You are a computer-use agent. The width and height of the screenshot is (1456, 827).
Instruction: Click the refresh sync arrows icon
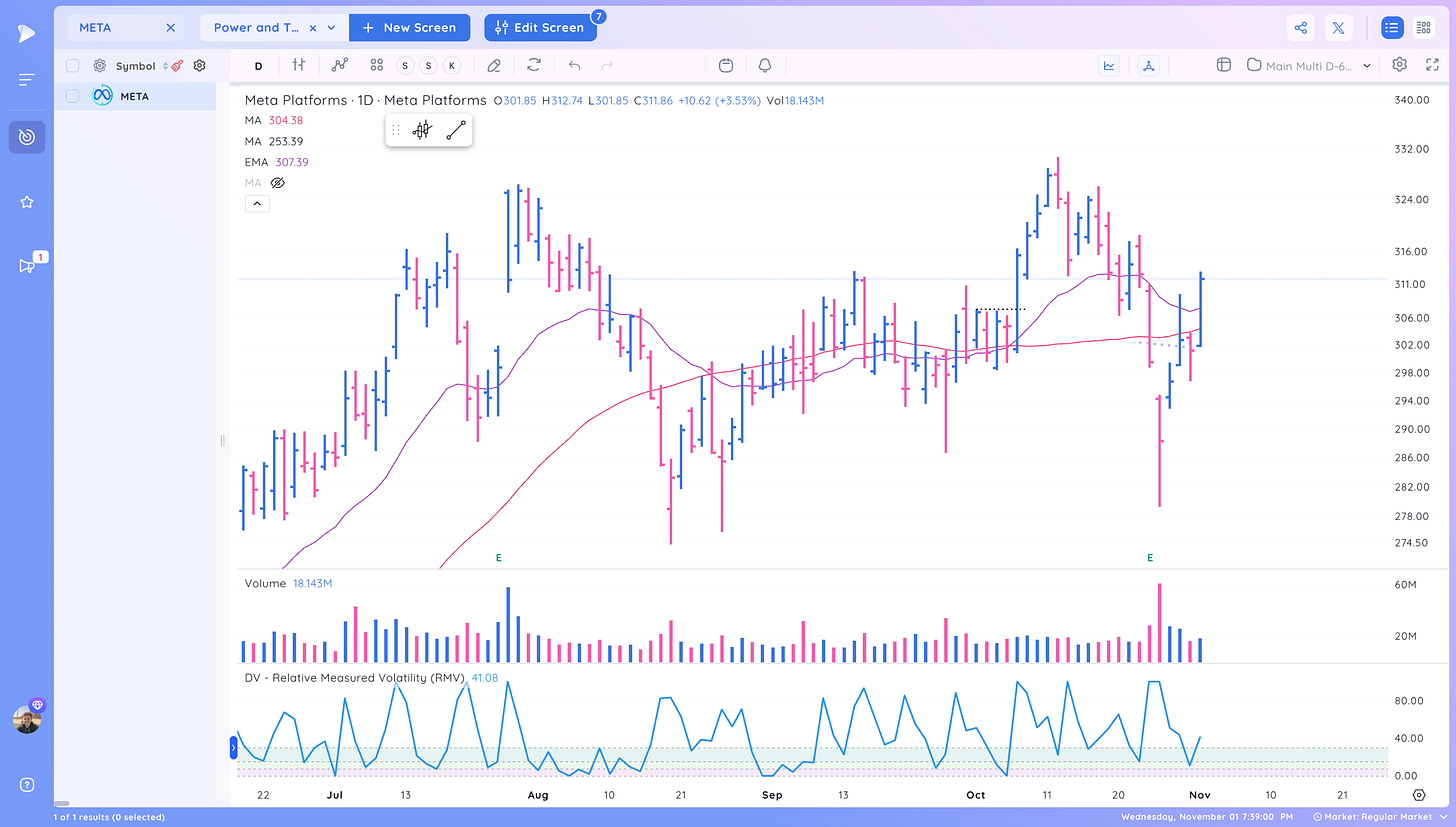pos(534,65)
